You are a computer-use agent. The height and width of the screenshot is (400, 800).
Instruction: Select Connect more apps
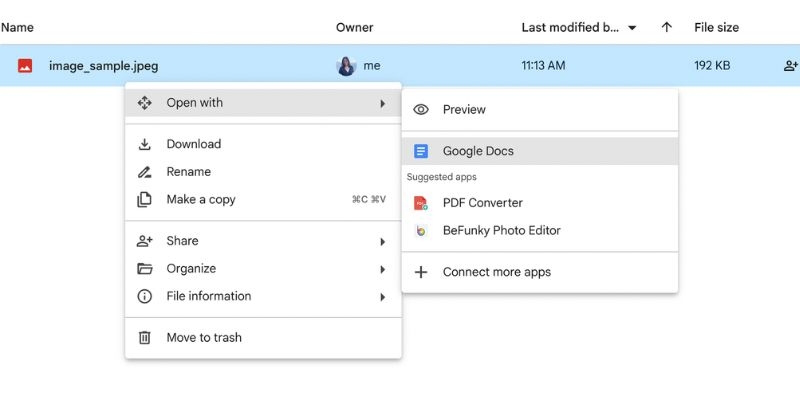[540, 272]
